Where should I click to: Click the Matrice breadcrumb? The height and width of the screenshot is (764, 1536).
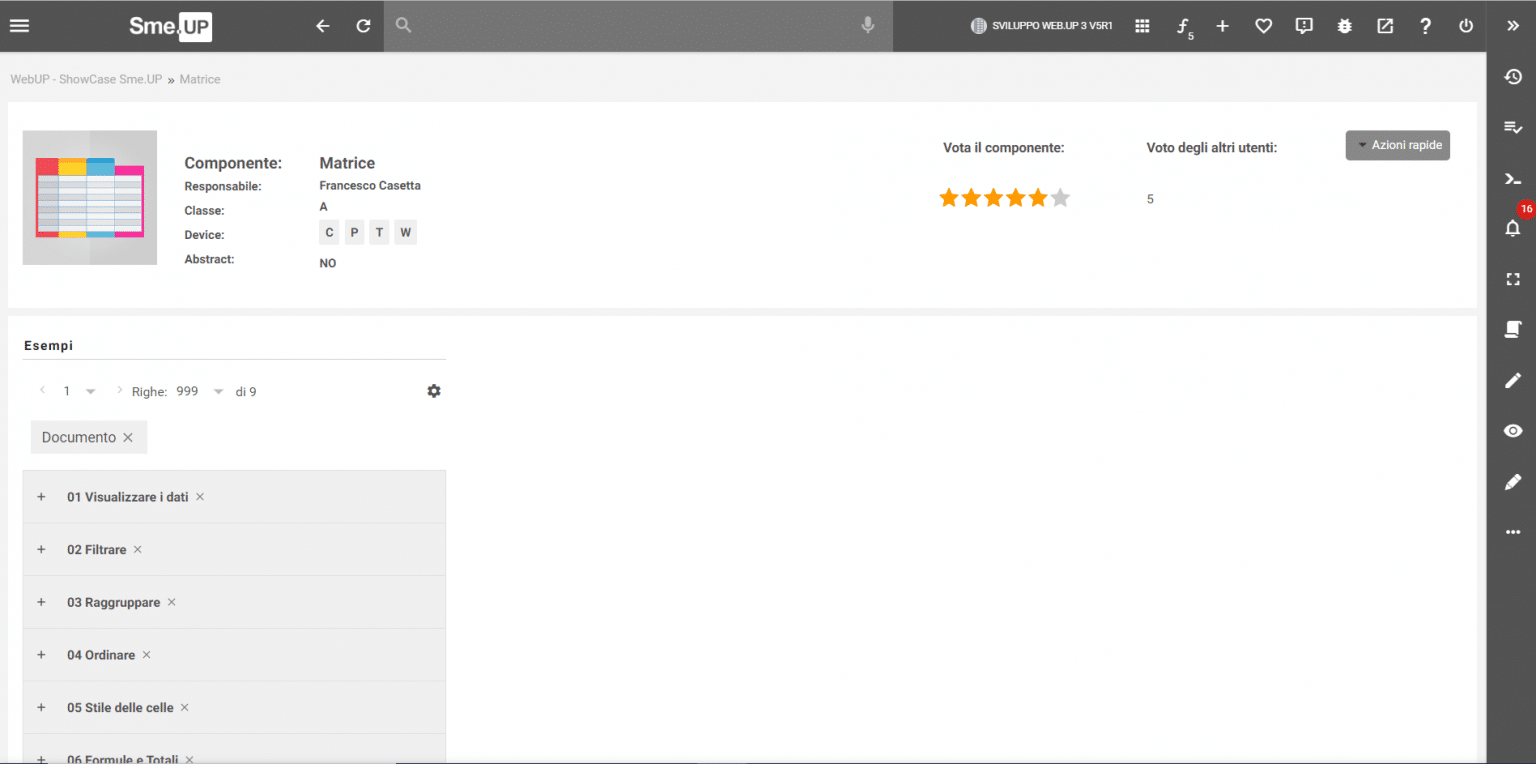click(200, 79)
